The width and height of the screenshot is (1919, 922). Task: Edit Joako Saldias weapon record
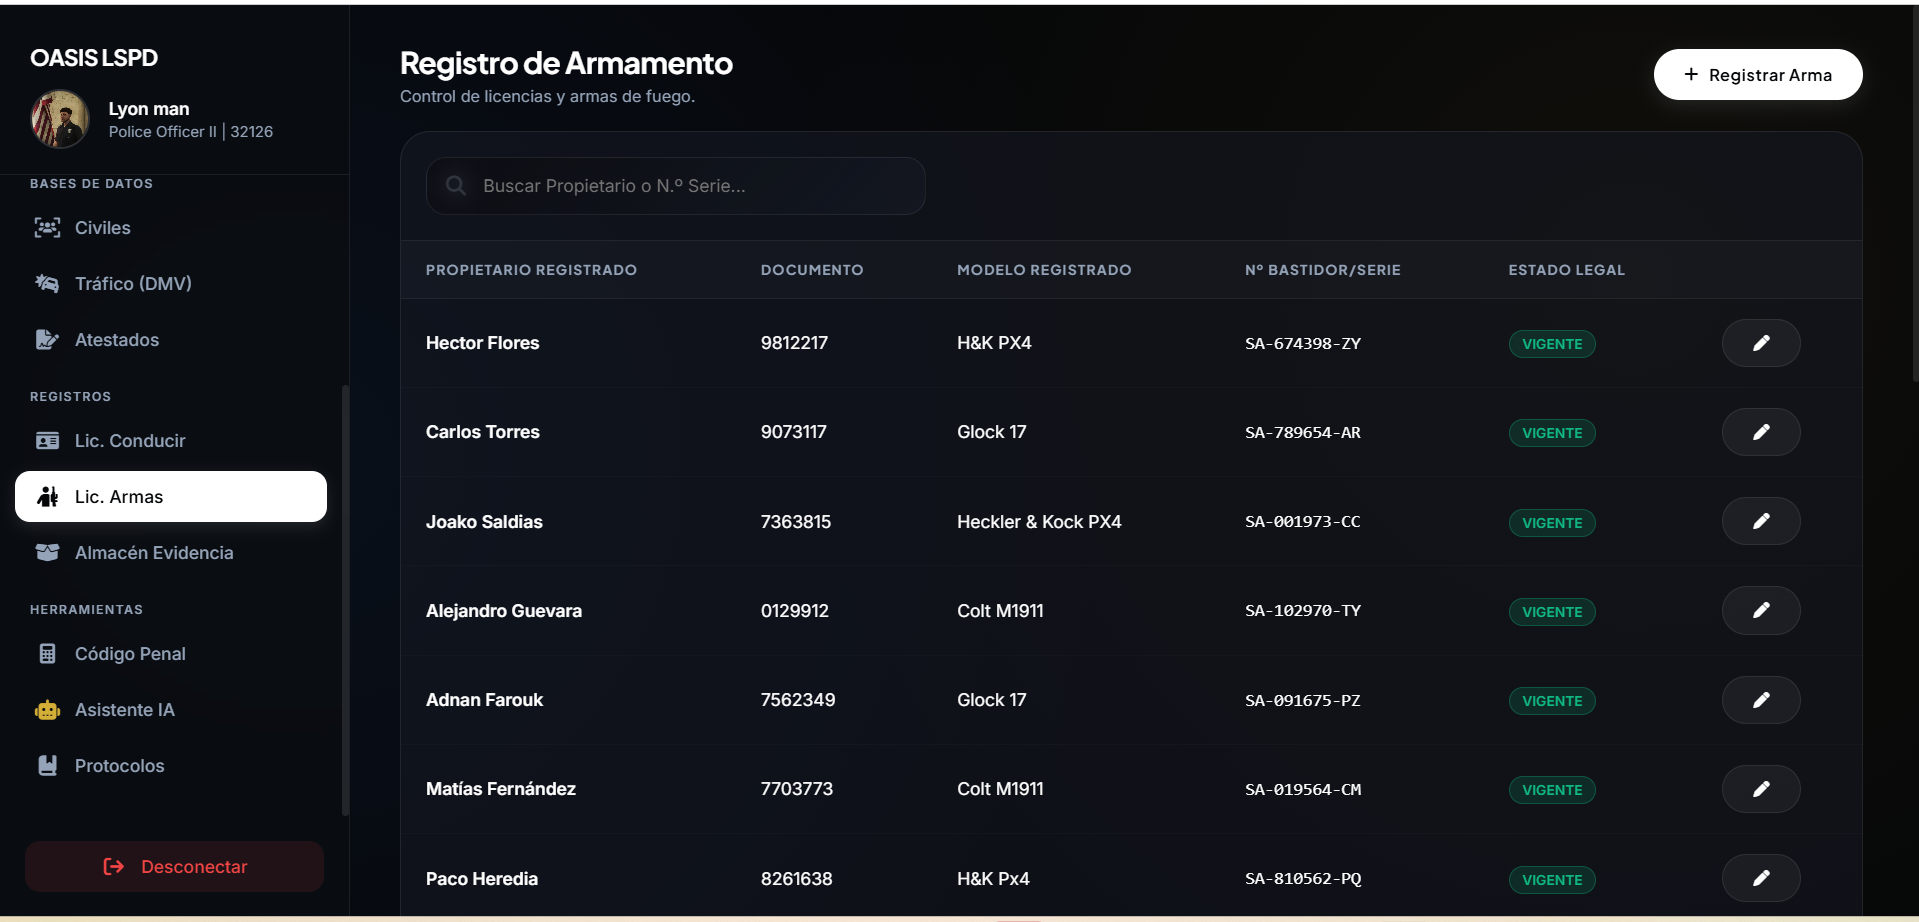pyautogui.click(x=1761, y=521)
